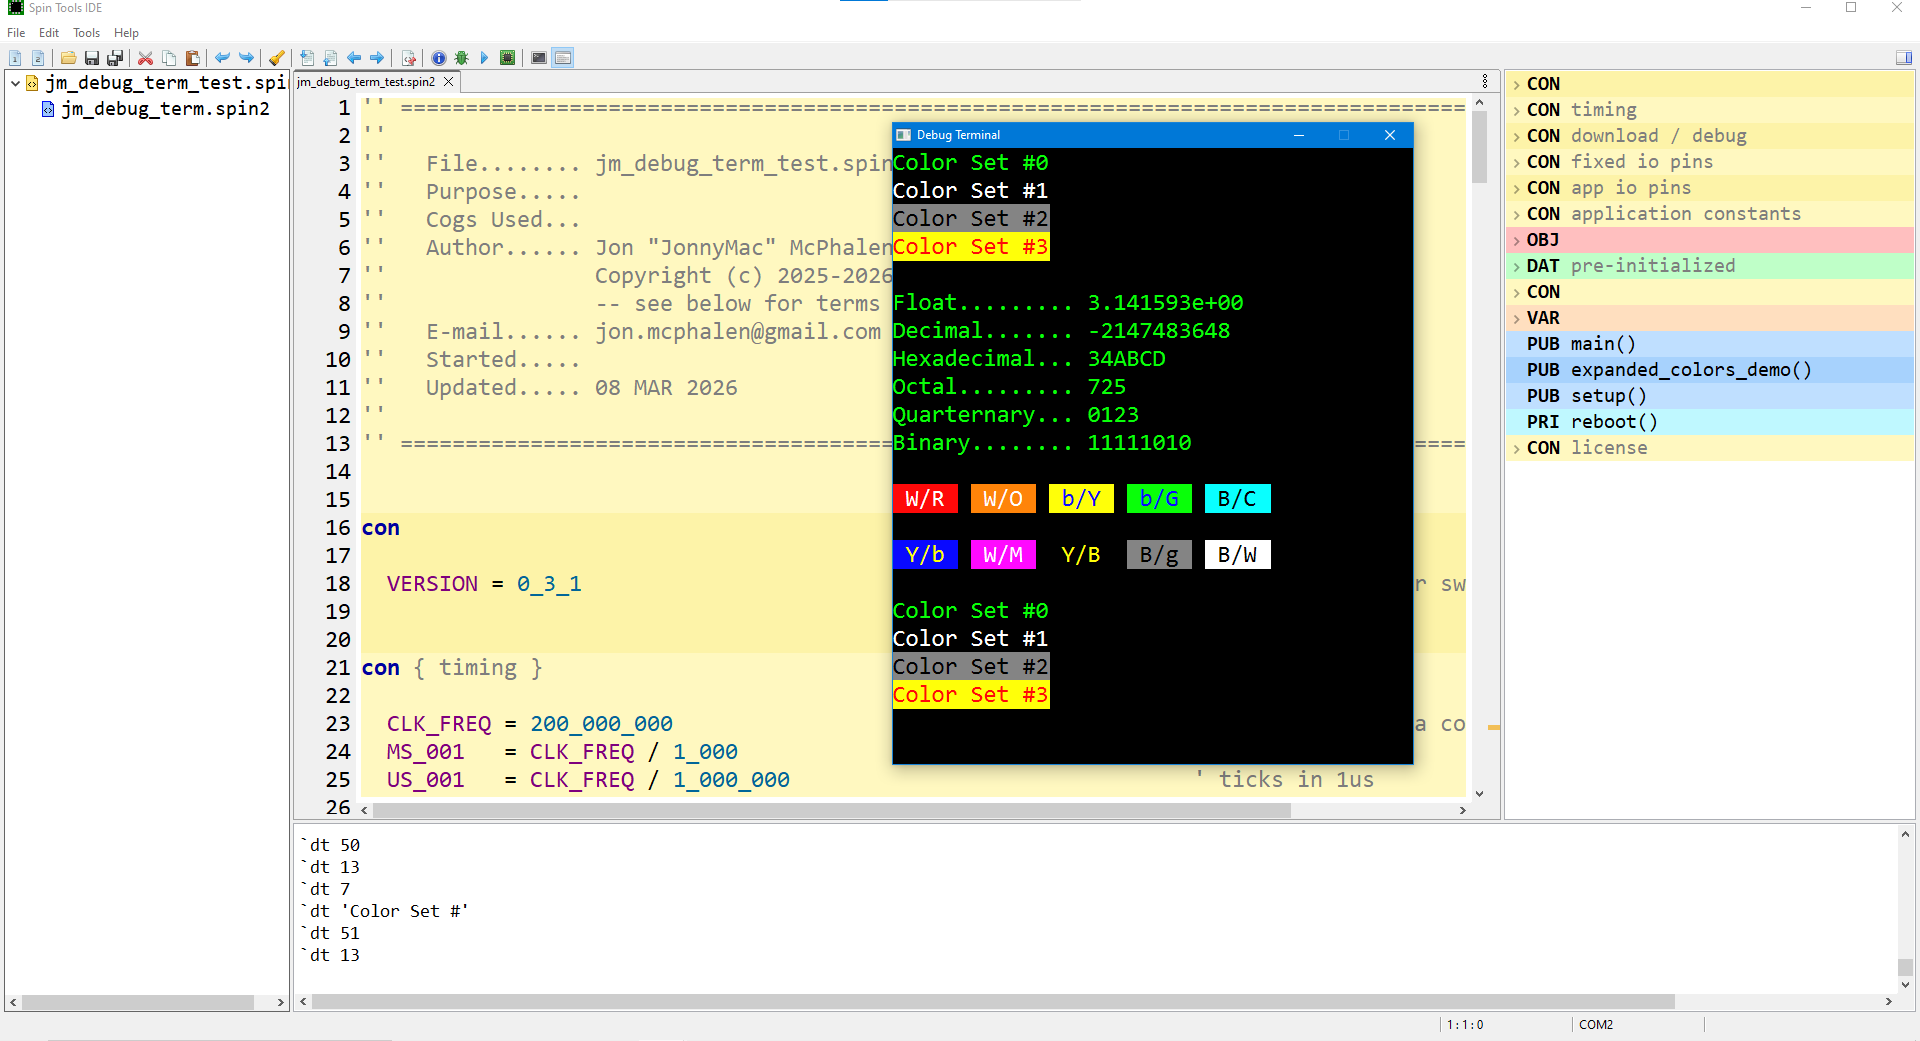Click the green bug debug icon
The height and width of the screenshot is (1041, 1920).
pyautogui.click(x=461, y=58)
